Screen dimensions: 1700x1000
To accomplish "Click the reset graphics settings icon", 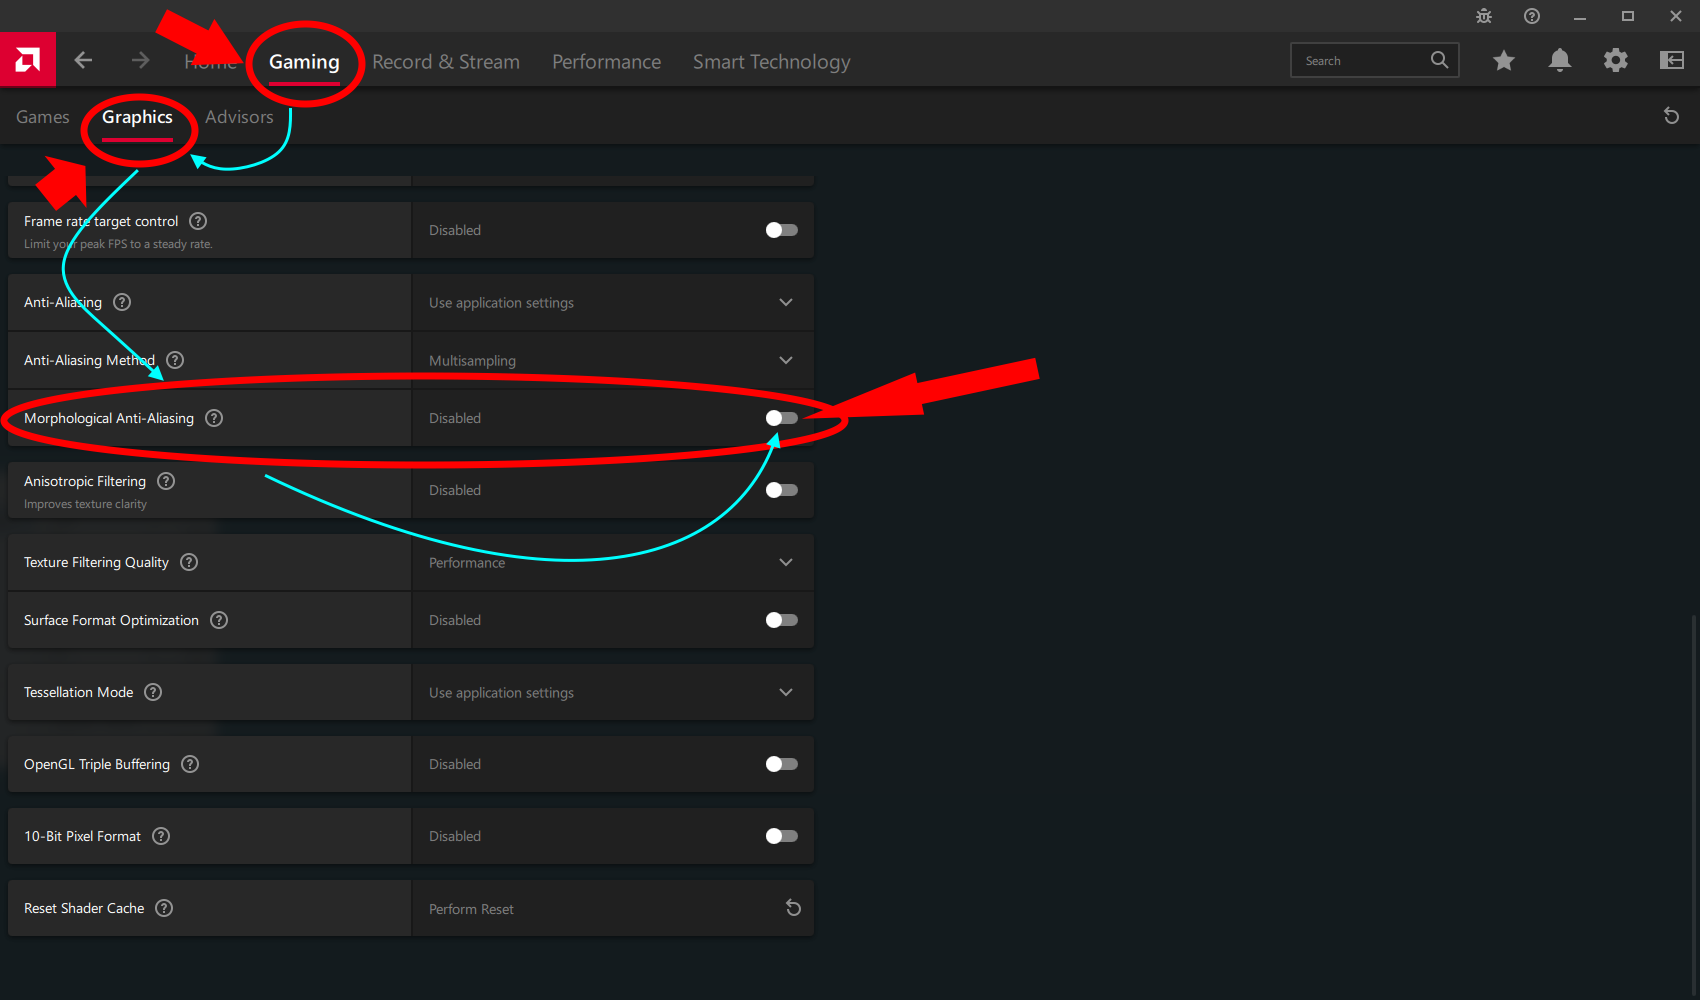I will 1671,116.
